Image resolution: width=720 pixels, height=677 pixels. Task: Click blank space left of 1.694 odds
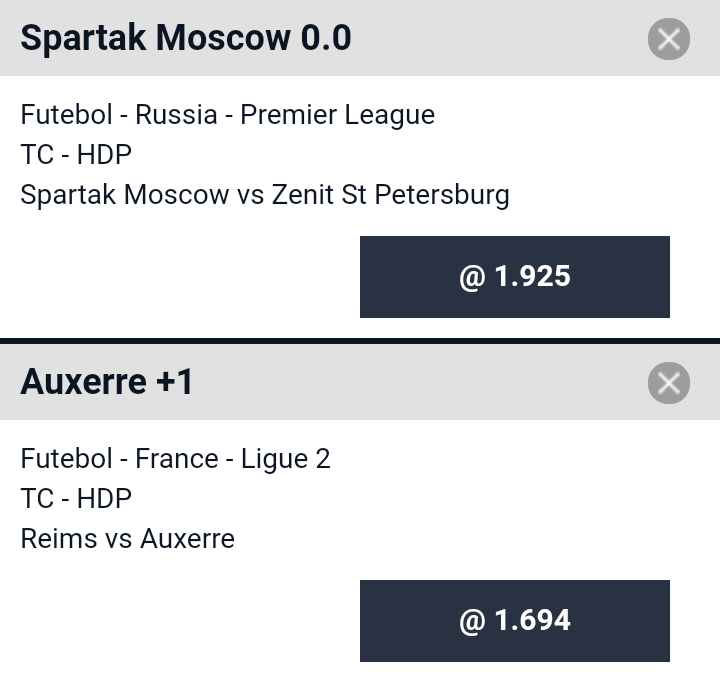180,621
